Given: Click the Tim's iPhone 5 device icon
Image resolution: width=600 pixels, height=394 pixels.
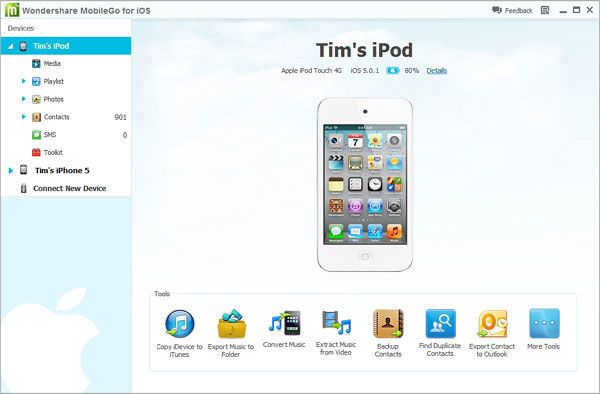Looking at the screenshot, I should pos(23,170).
